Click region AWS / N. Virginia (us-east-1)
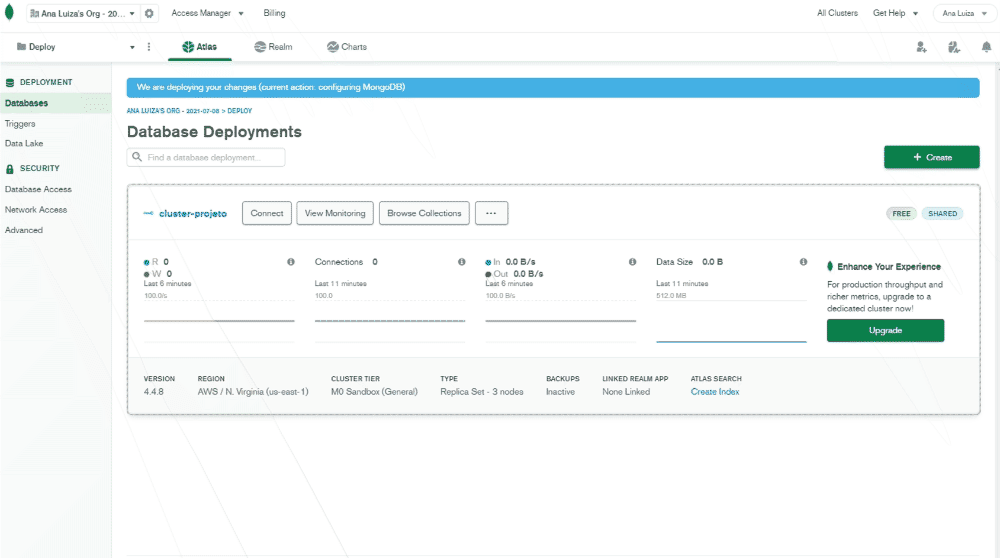The height and width of the screenshot is (558, 1000). point(253,392)
